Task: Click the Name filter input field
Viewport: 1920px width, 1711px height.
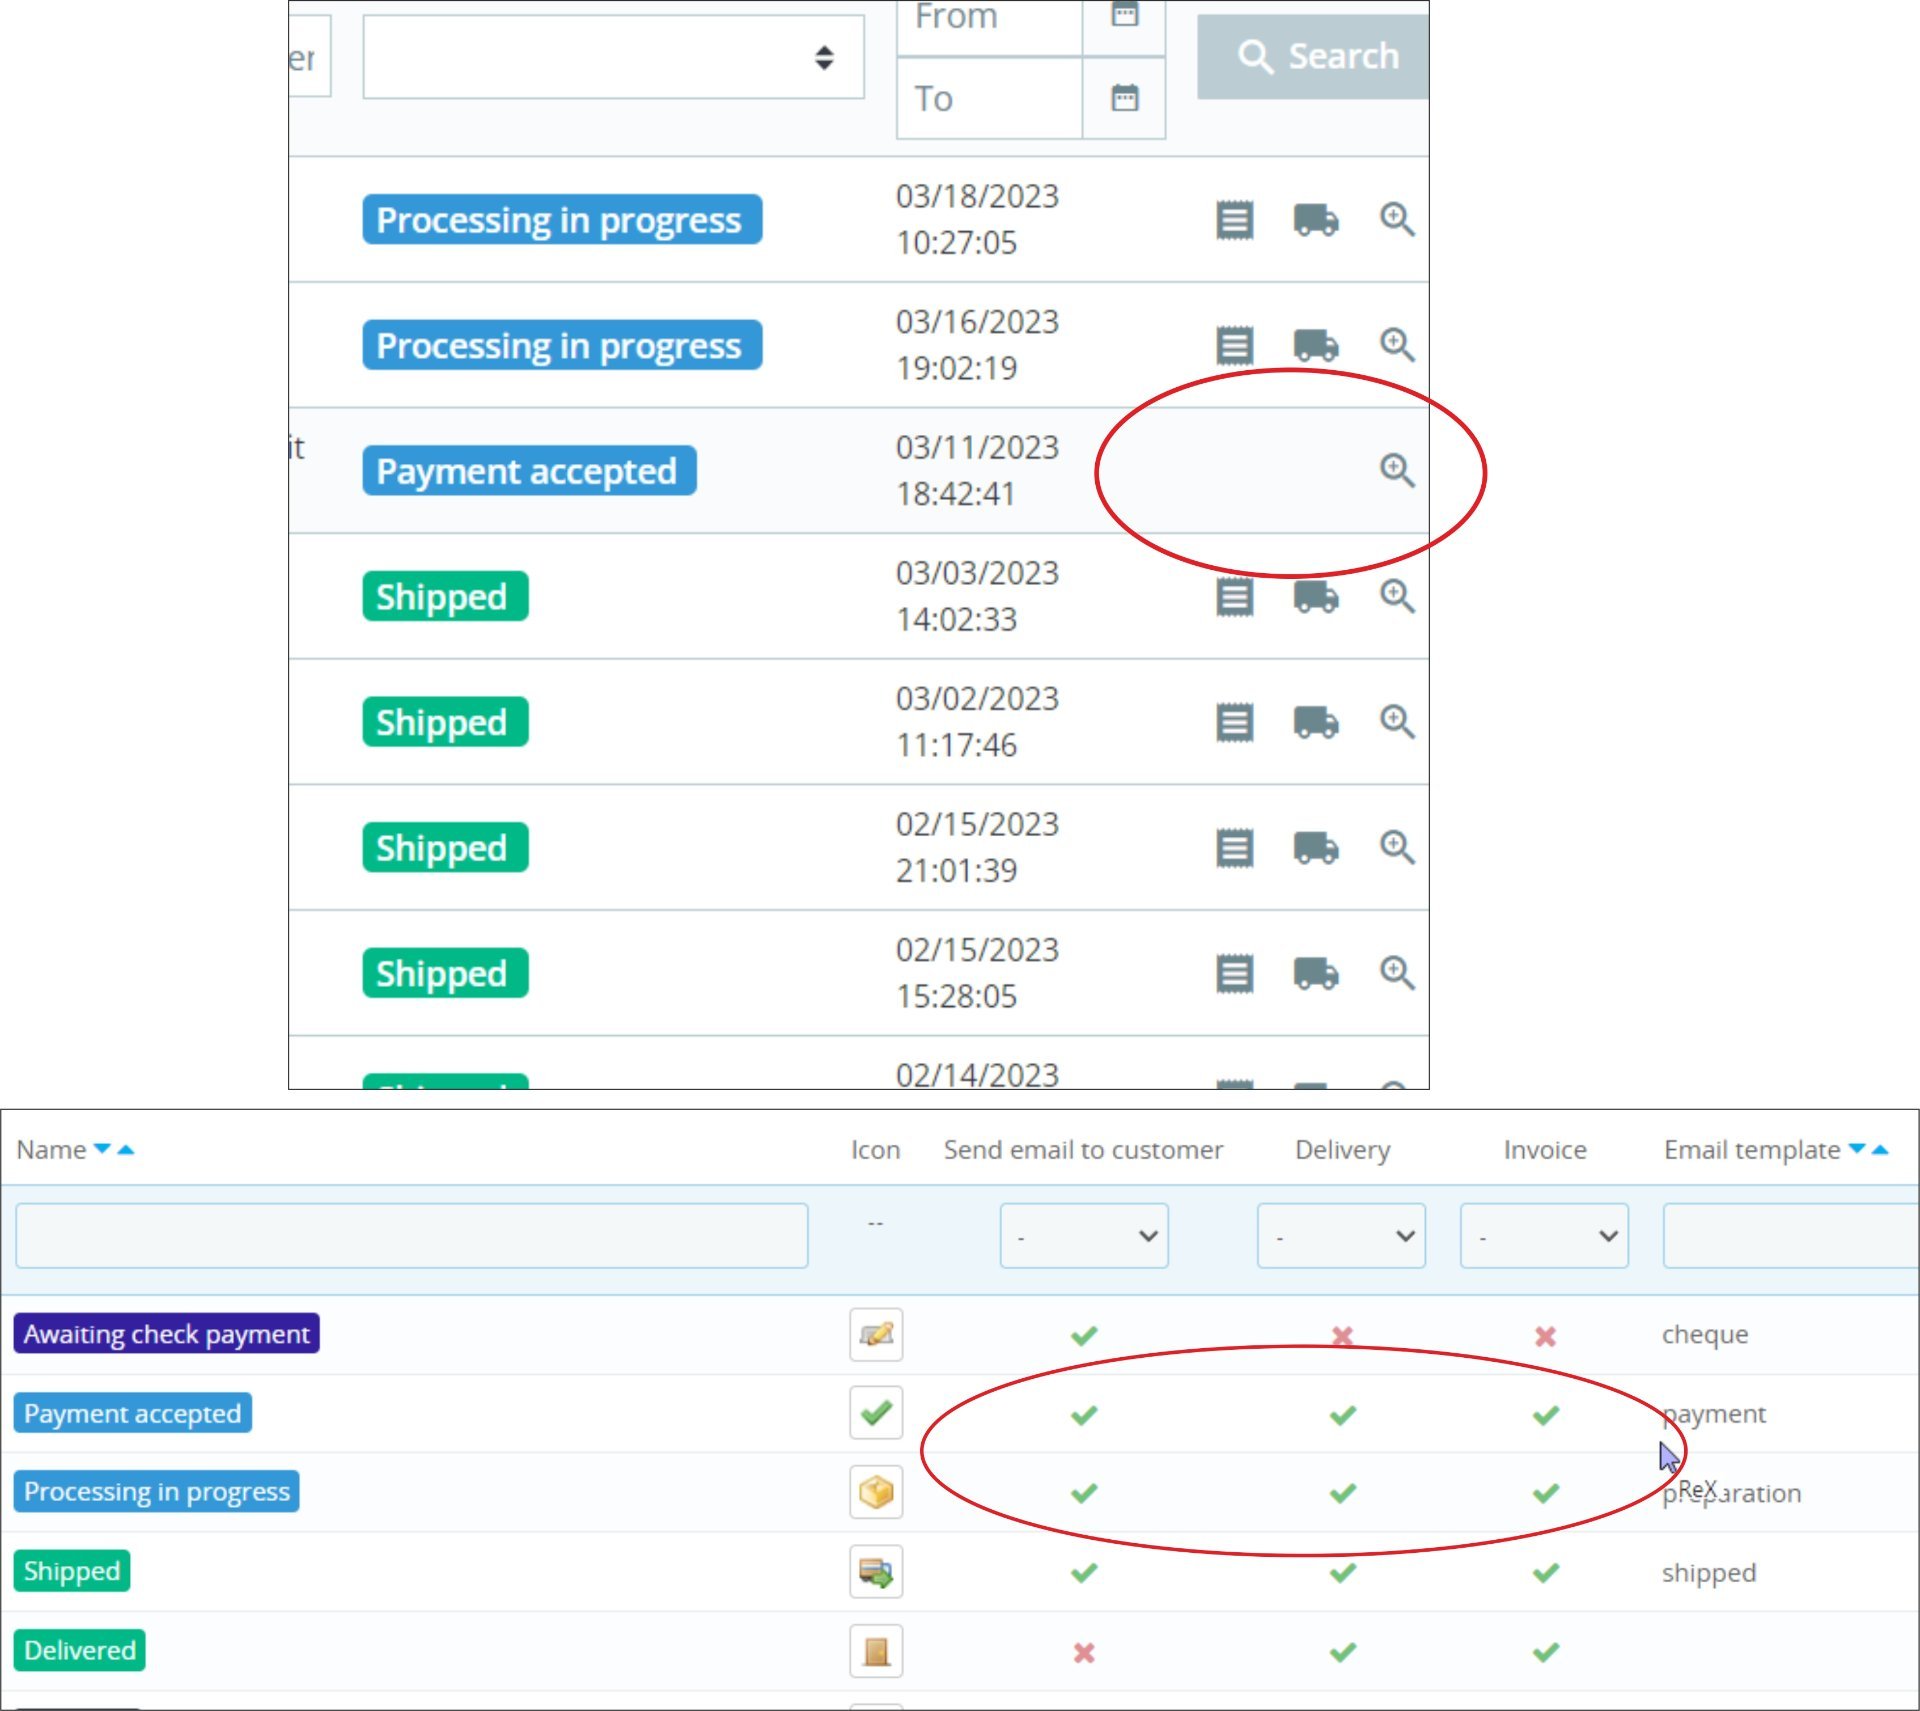Action: [x=411, y=1236]
